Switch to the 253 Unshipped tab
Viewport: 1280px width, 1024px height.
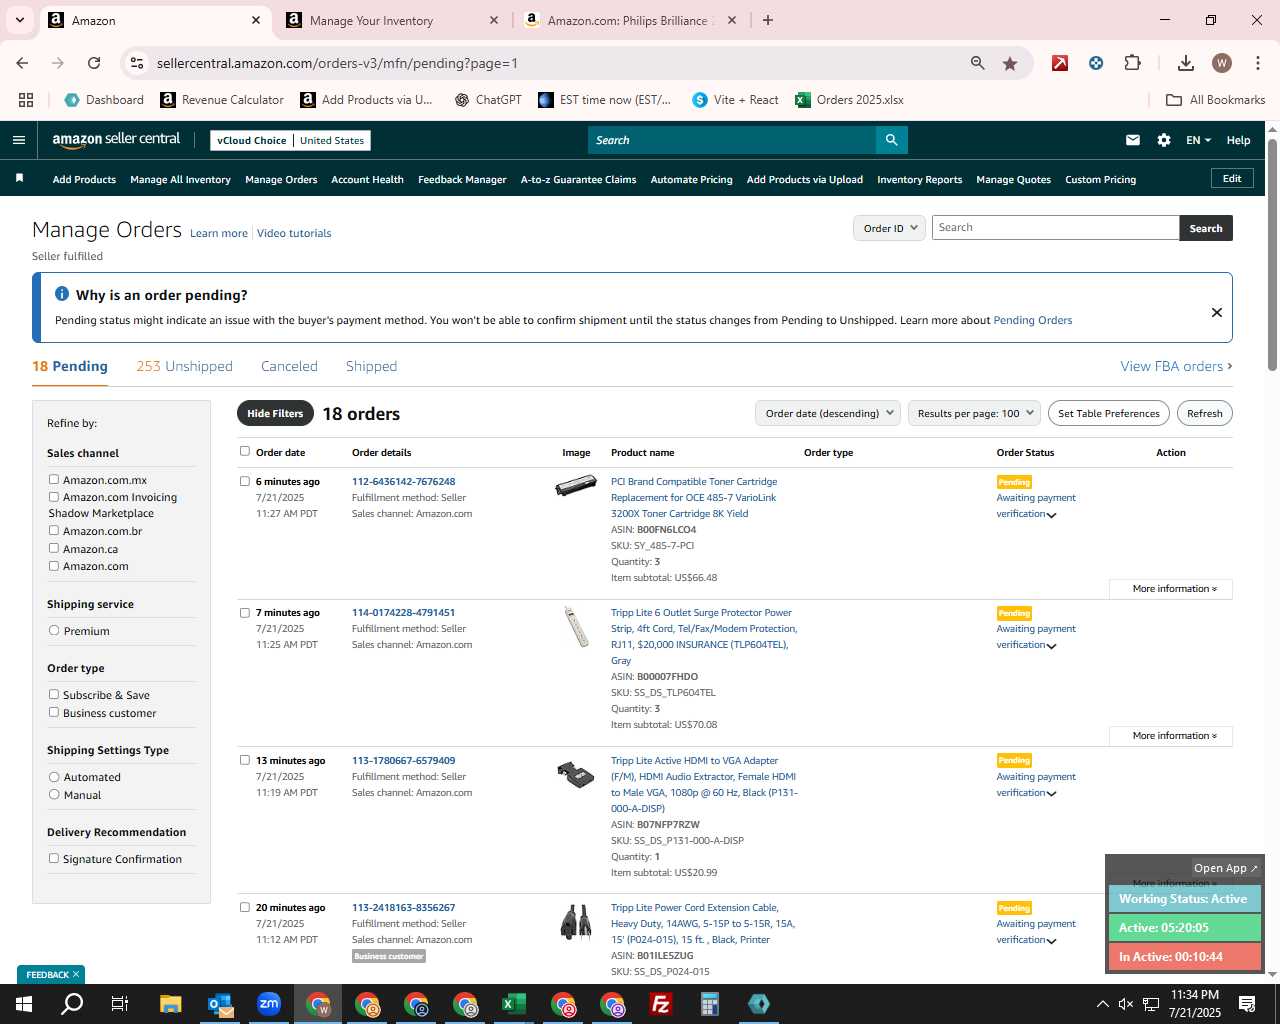click(x=184, y=366)
